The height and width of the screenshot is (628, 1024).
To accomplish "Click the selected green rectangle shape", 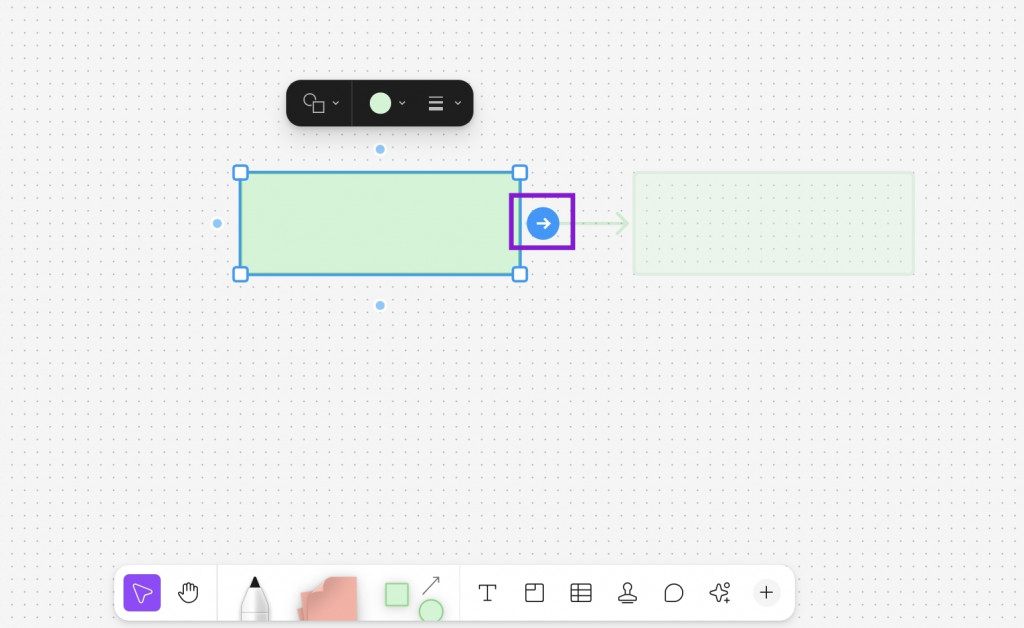I will (x=380, y=223).
